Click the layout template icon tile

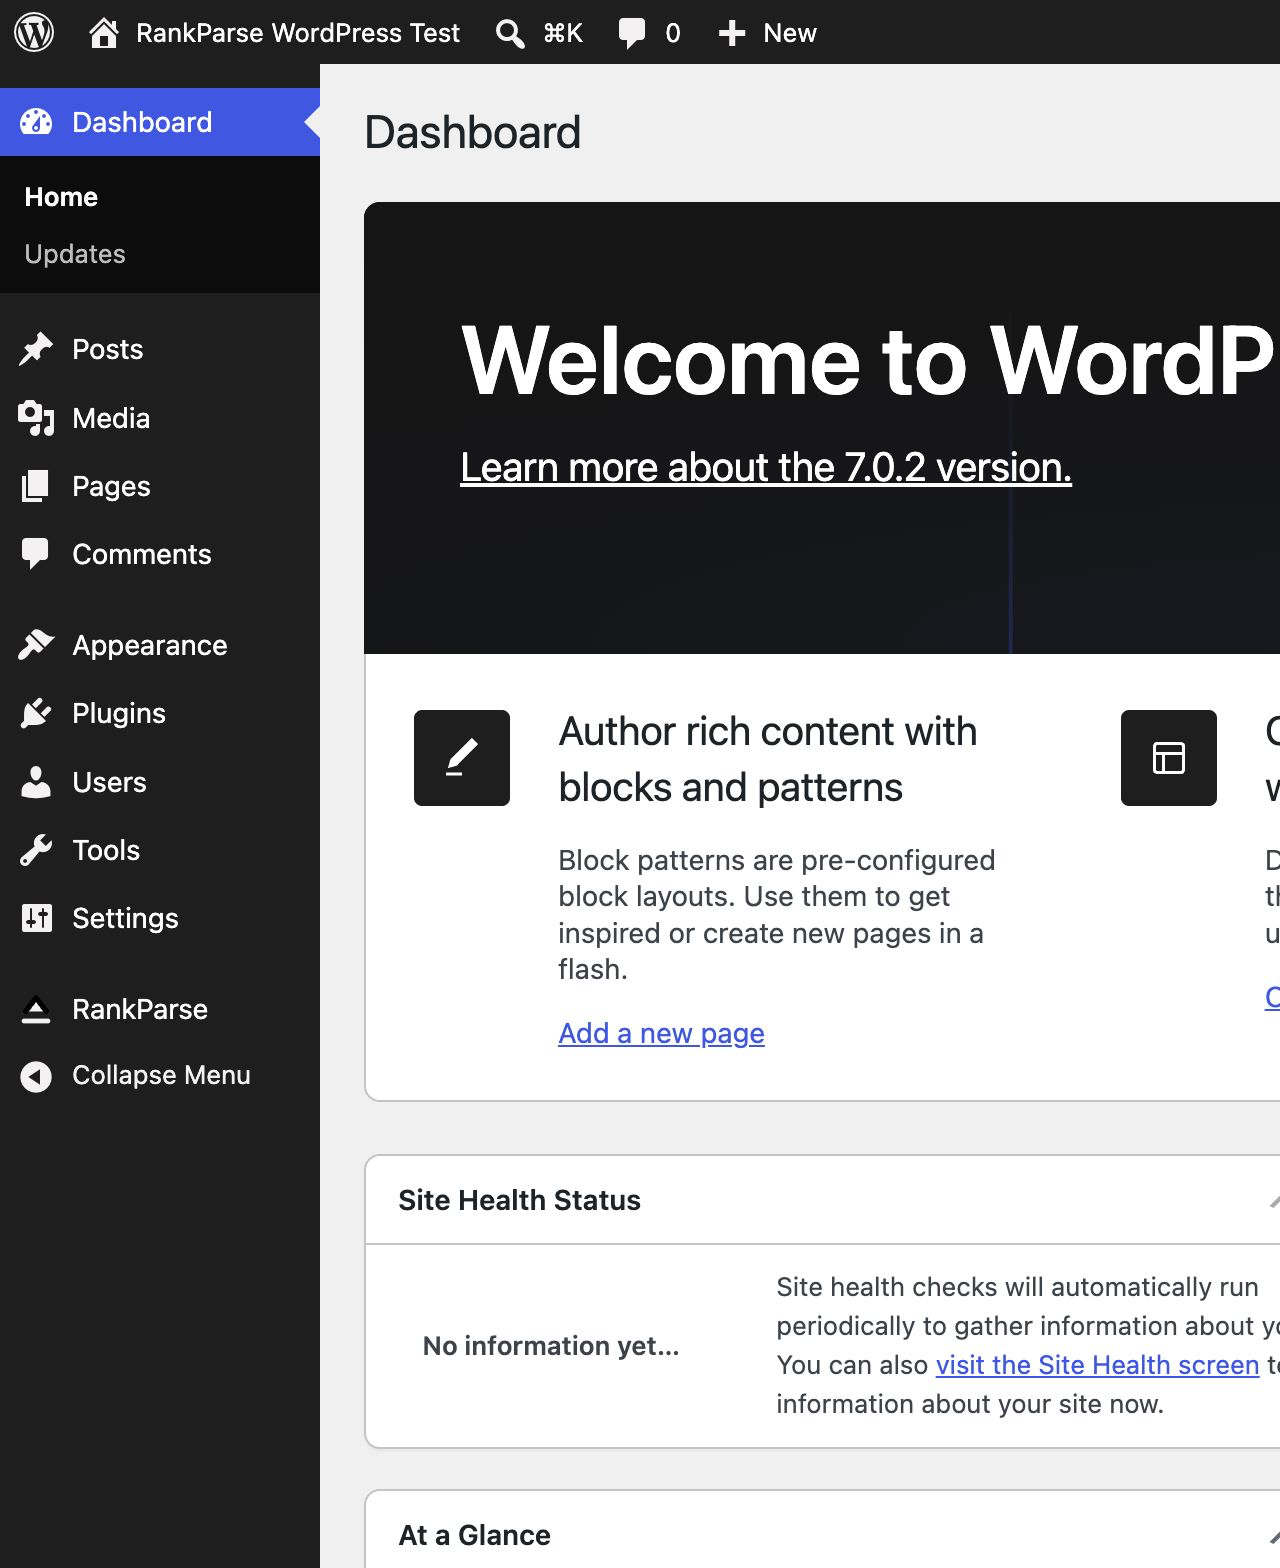coord(1169,758)
